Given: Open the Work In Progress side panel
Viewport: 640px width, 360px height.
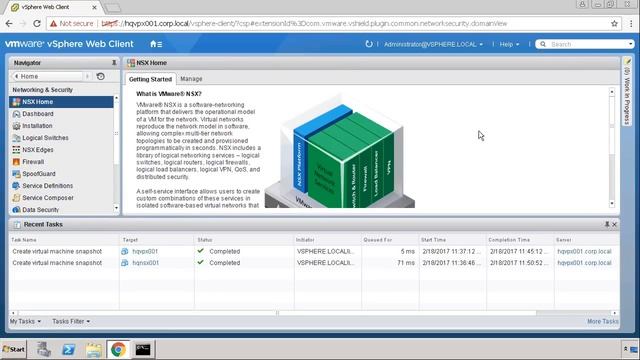Looking at the screenshot, I should tap(627, 92).
